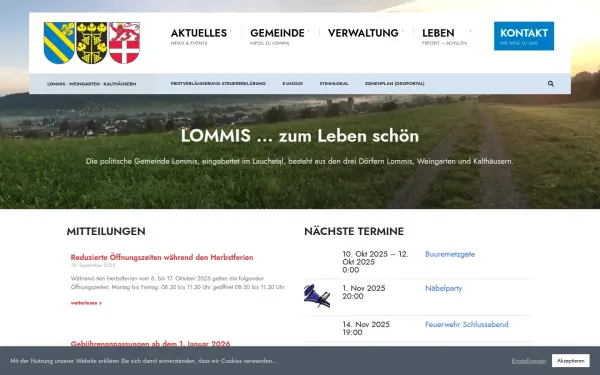Open the VERWALTUNG menu

tap(363, 33)
